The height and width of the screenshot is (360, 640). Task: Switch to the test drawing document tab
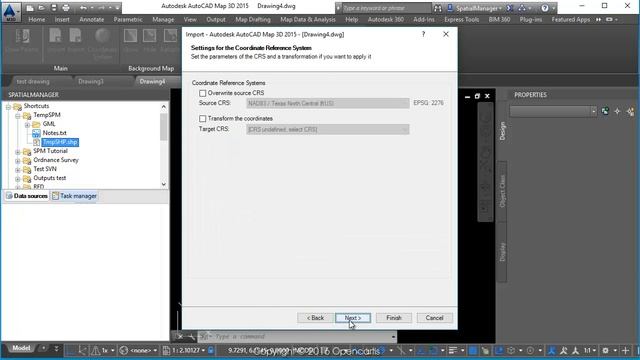tap(33, 82)
